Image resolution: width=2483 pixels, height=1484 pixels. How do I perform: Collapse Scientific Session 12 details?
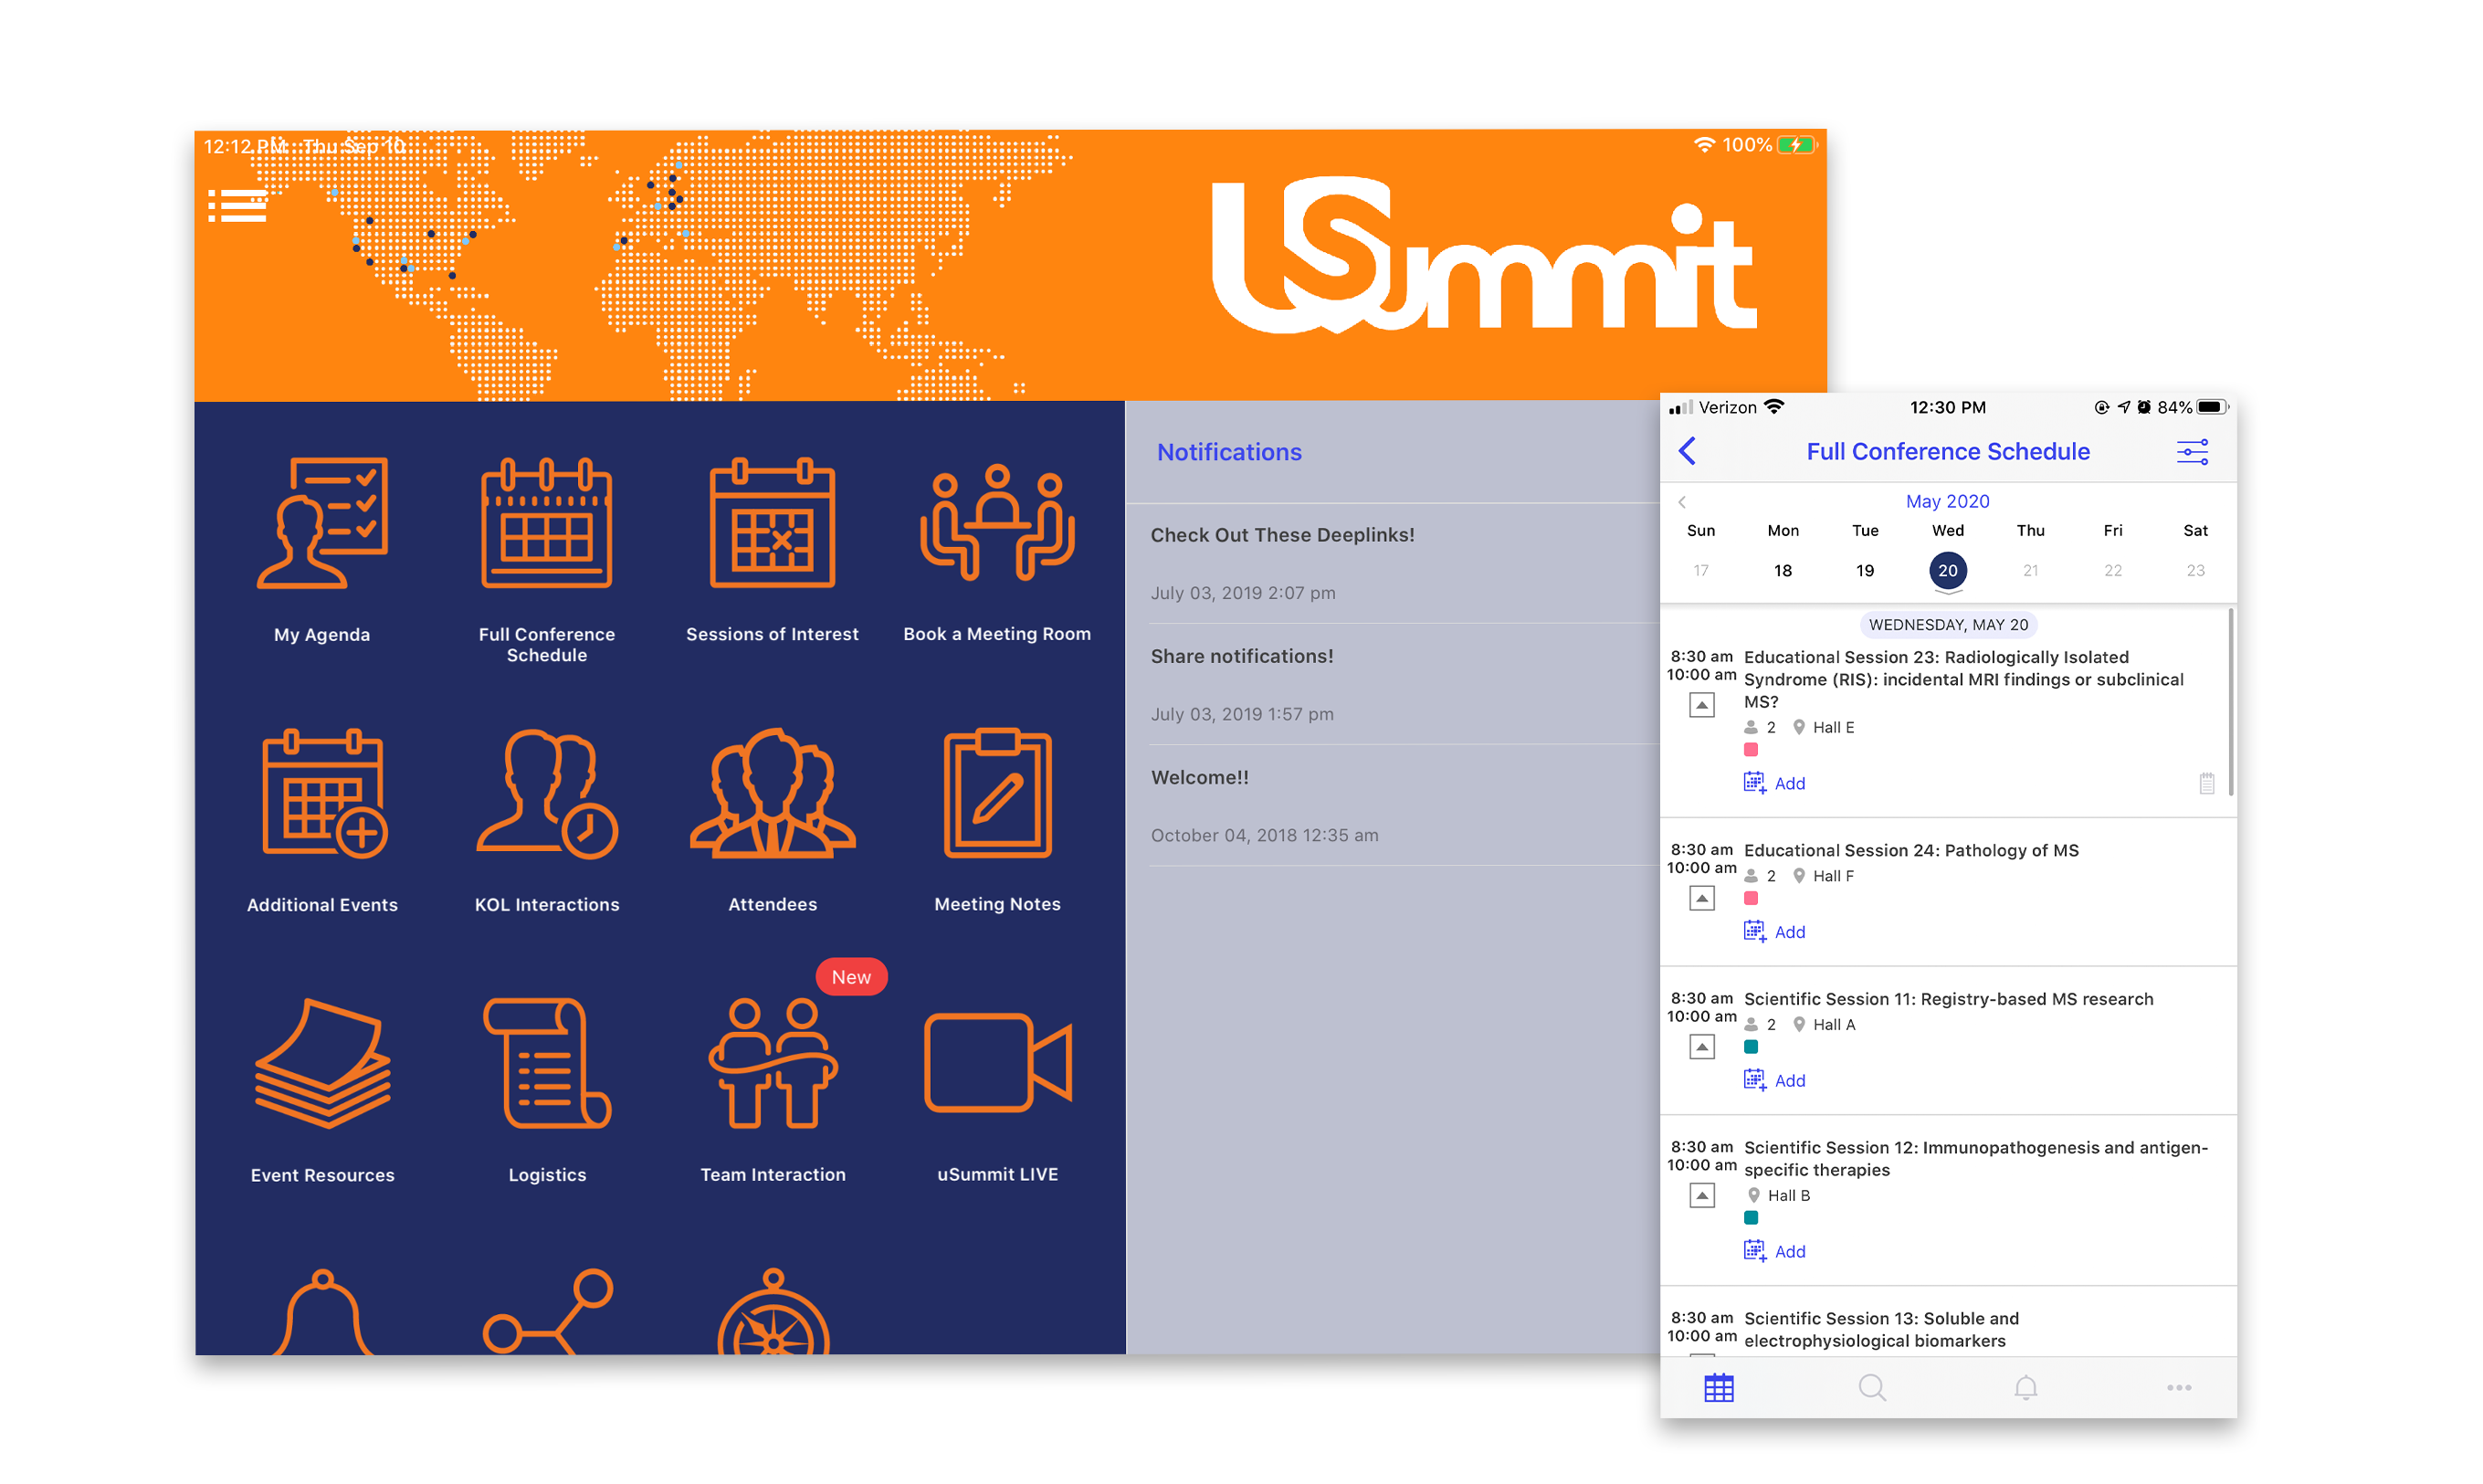tap(1701, 1195)
